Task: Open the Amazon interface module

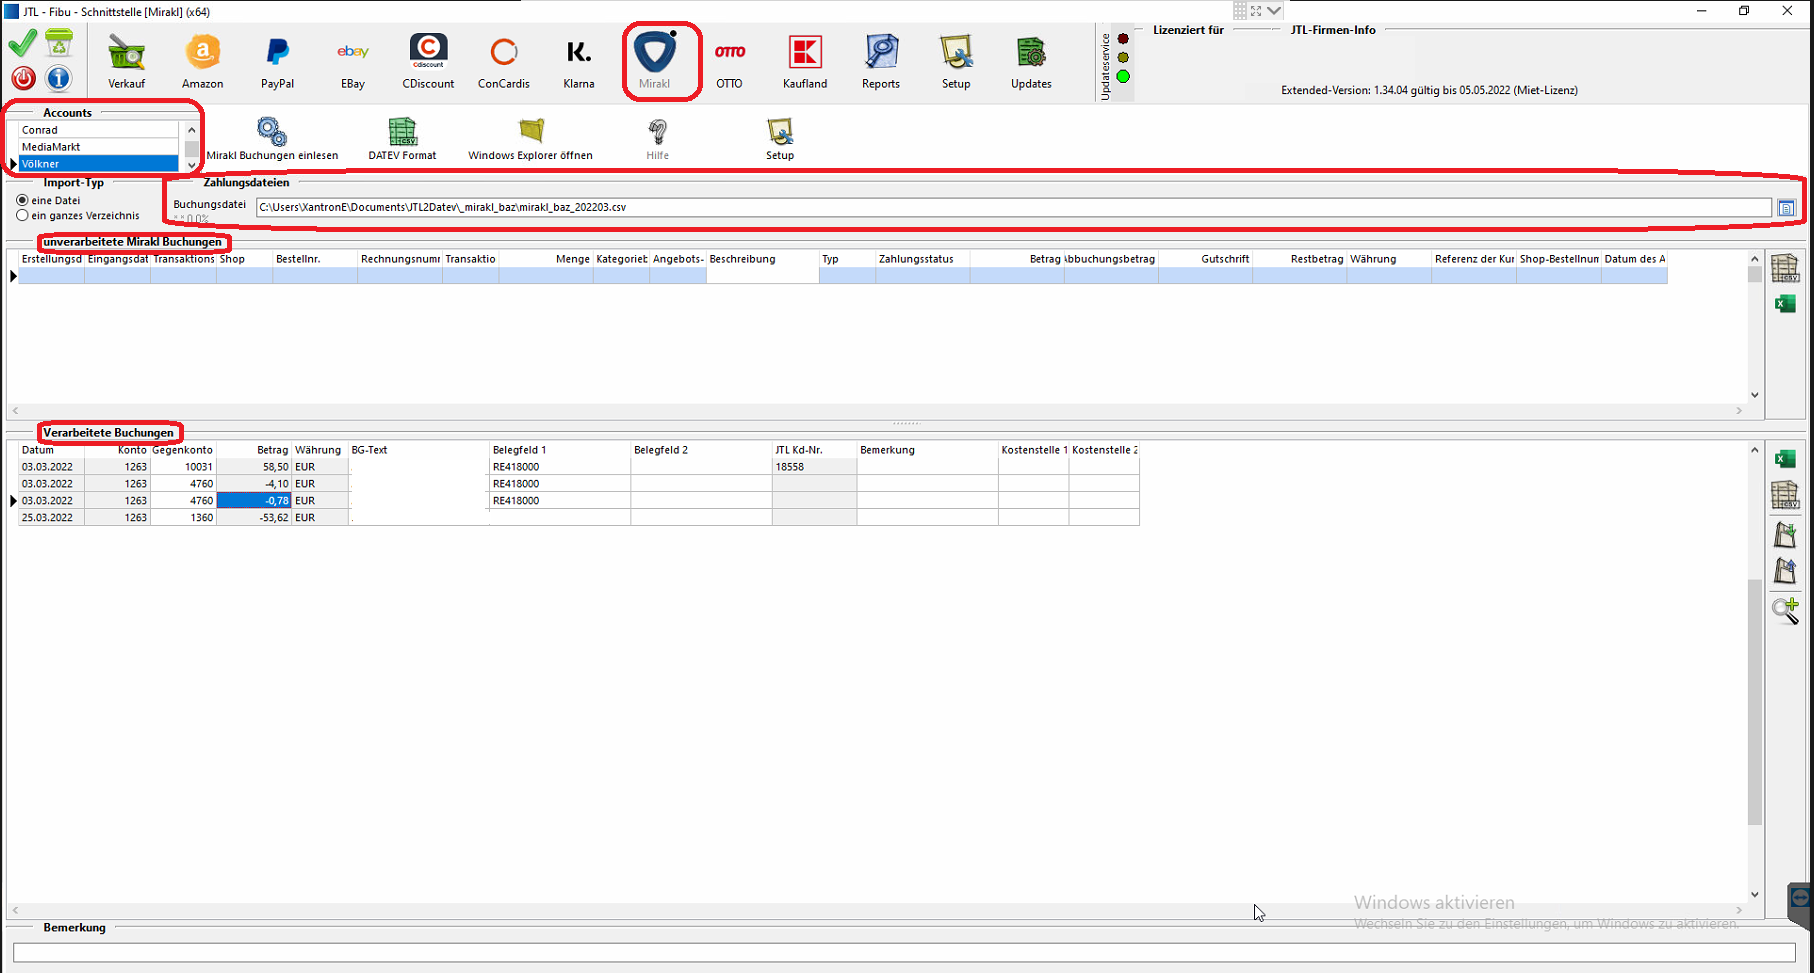Action: (x=202, y=61)
